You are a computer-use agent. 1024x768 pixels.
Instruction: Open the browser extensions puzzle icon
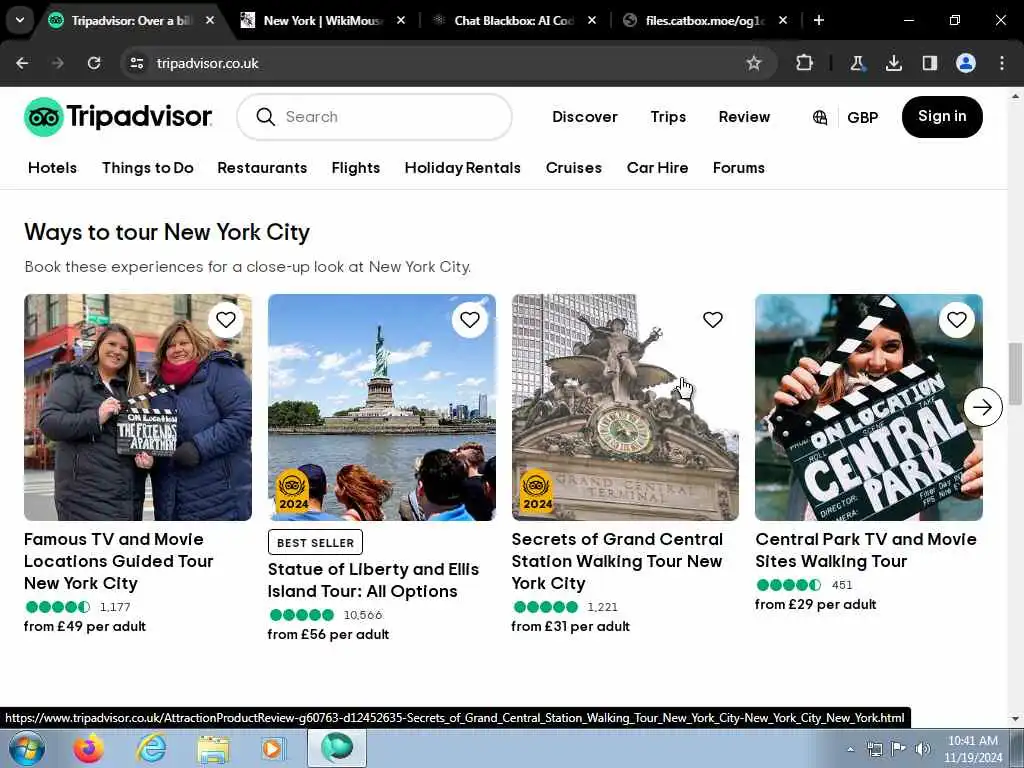coord(805,63)
